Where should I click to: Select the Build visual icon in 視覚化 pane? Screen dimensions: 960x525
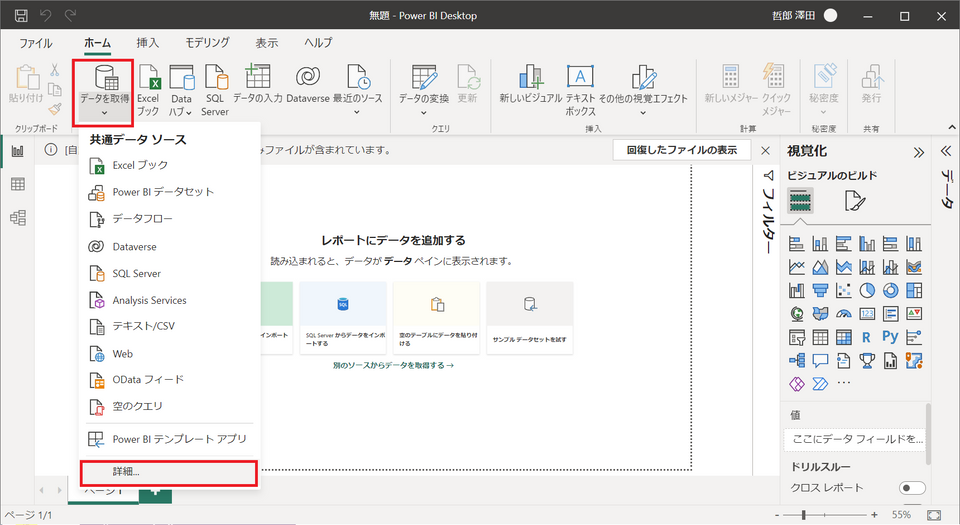coord(800,201)
